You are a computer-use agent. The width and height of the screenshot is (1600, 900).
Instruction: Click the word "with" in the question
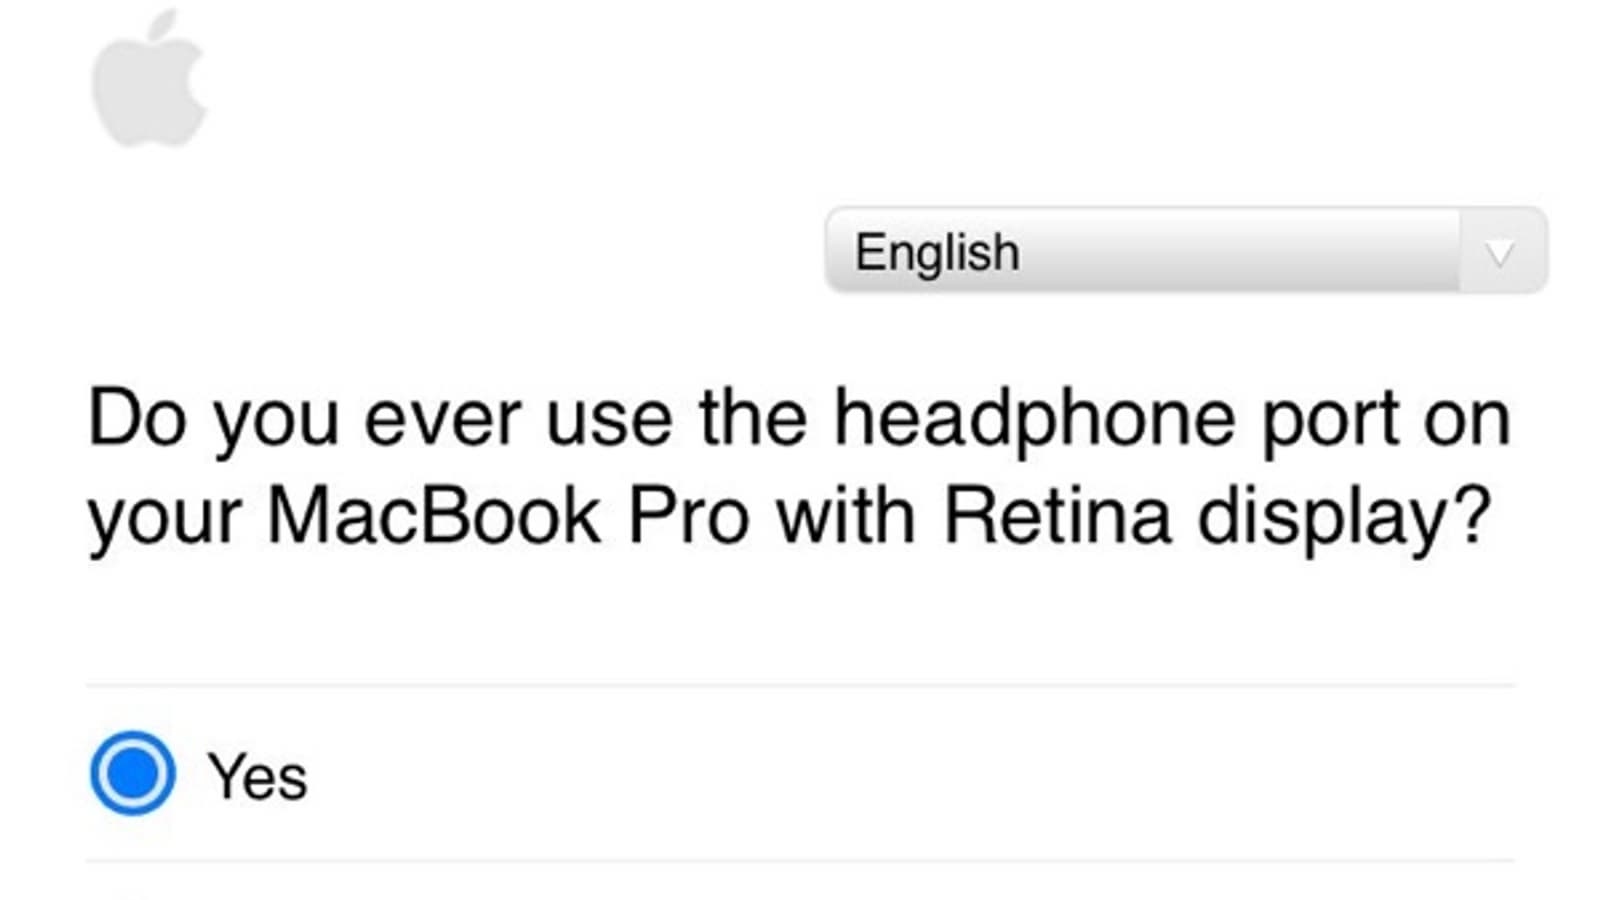845,516
